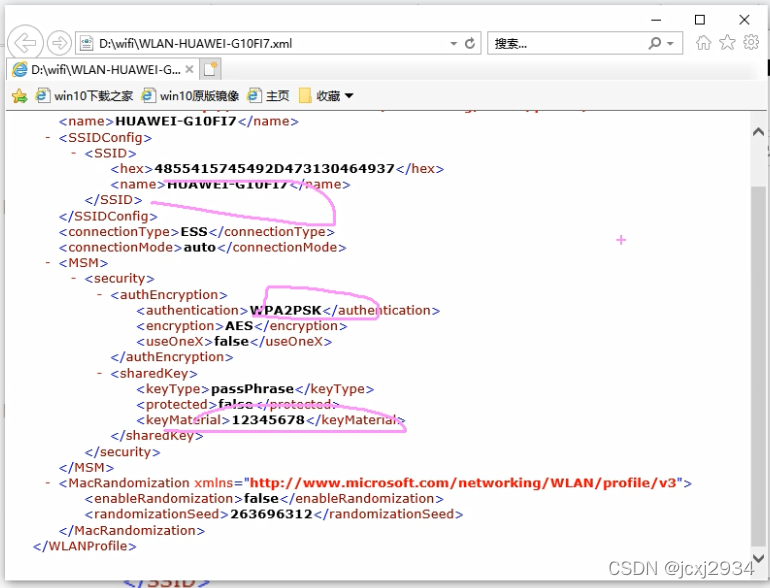
Task: Open the Home page icon
Action: (x=703, y=43)
